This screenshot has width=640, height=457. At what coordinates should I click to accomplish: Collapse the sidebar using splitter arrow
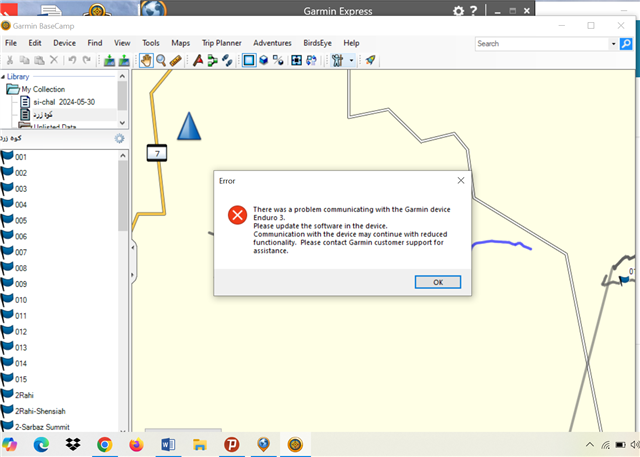click(x=133, y=248)
